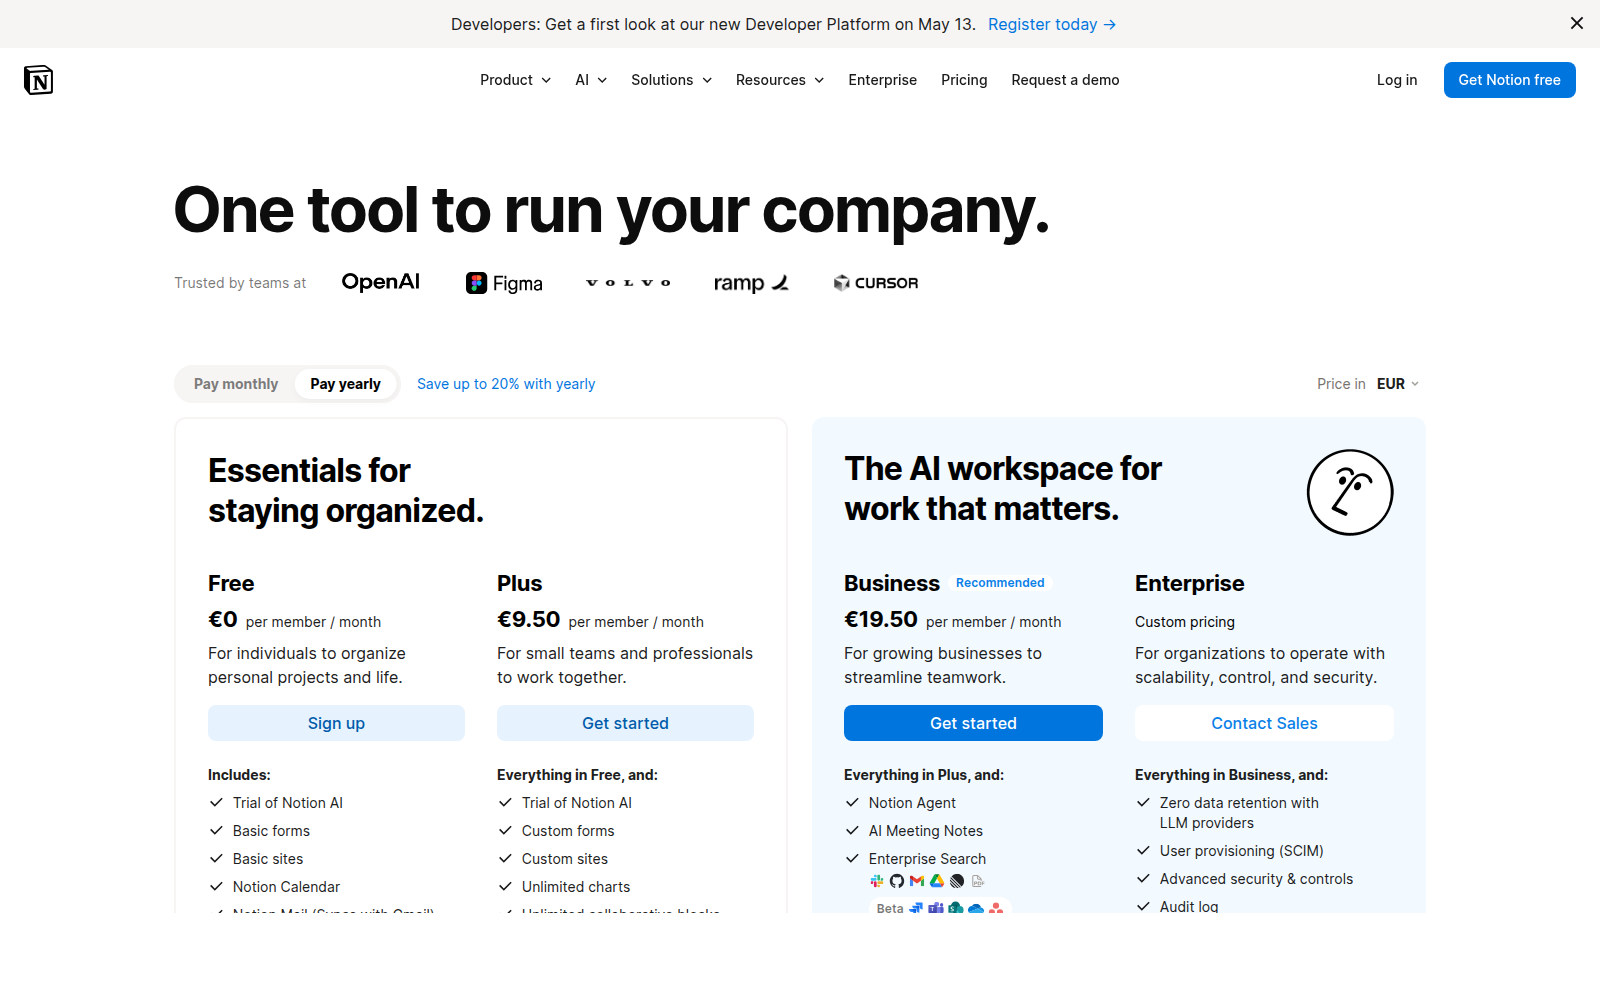Screen dimensions: 1600x1000
Task: Click the Google Drive icon under Enterprise Search
Action: (937, 881)
